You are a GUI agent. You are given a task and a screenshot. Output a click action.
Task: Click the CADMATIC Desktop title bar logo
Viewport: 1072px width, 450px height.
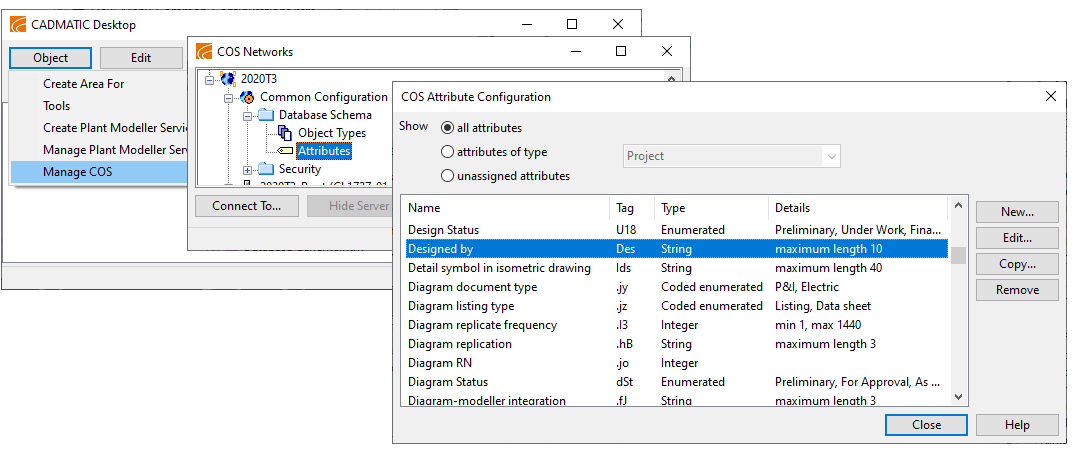[17, 24]
